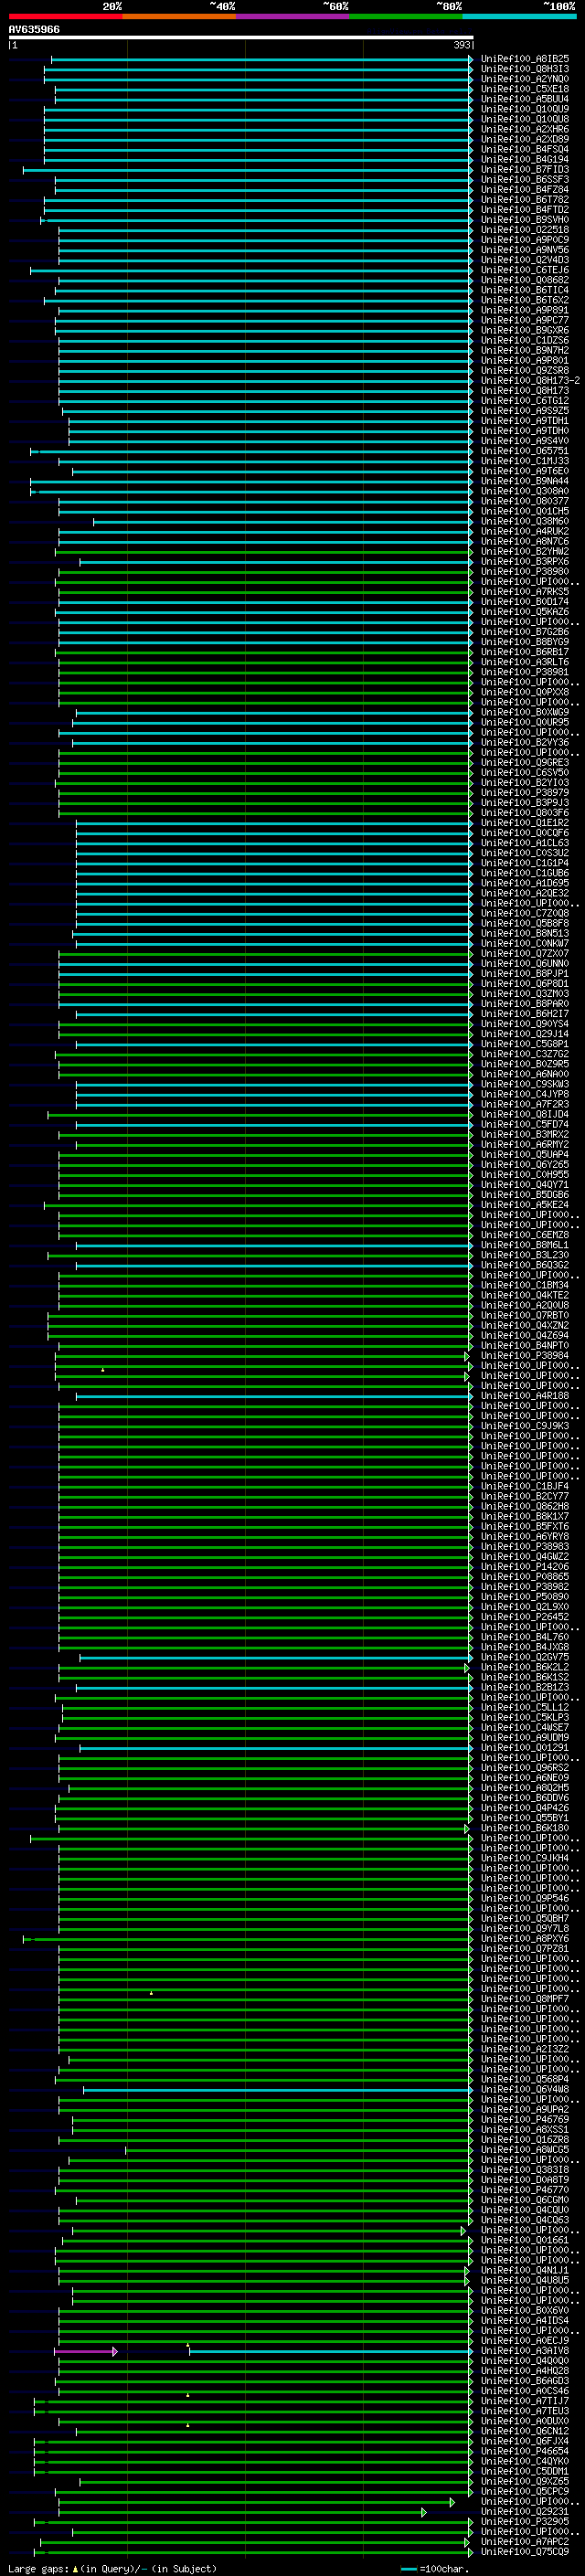
Task: Click hit label UniRef100_Q2GV75
Action: pos(524,1658)
